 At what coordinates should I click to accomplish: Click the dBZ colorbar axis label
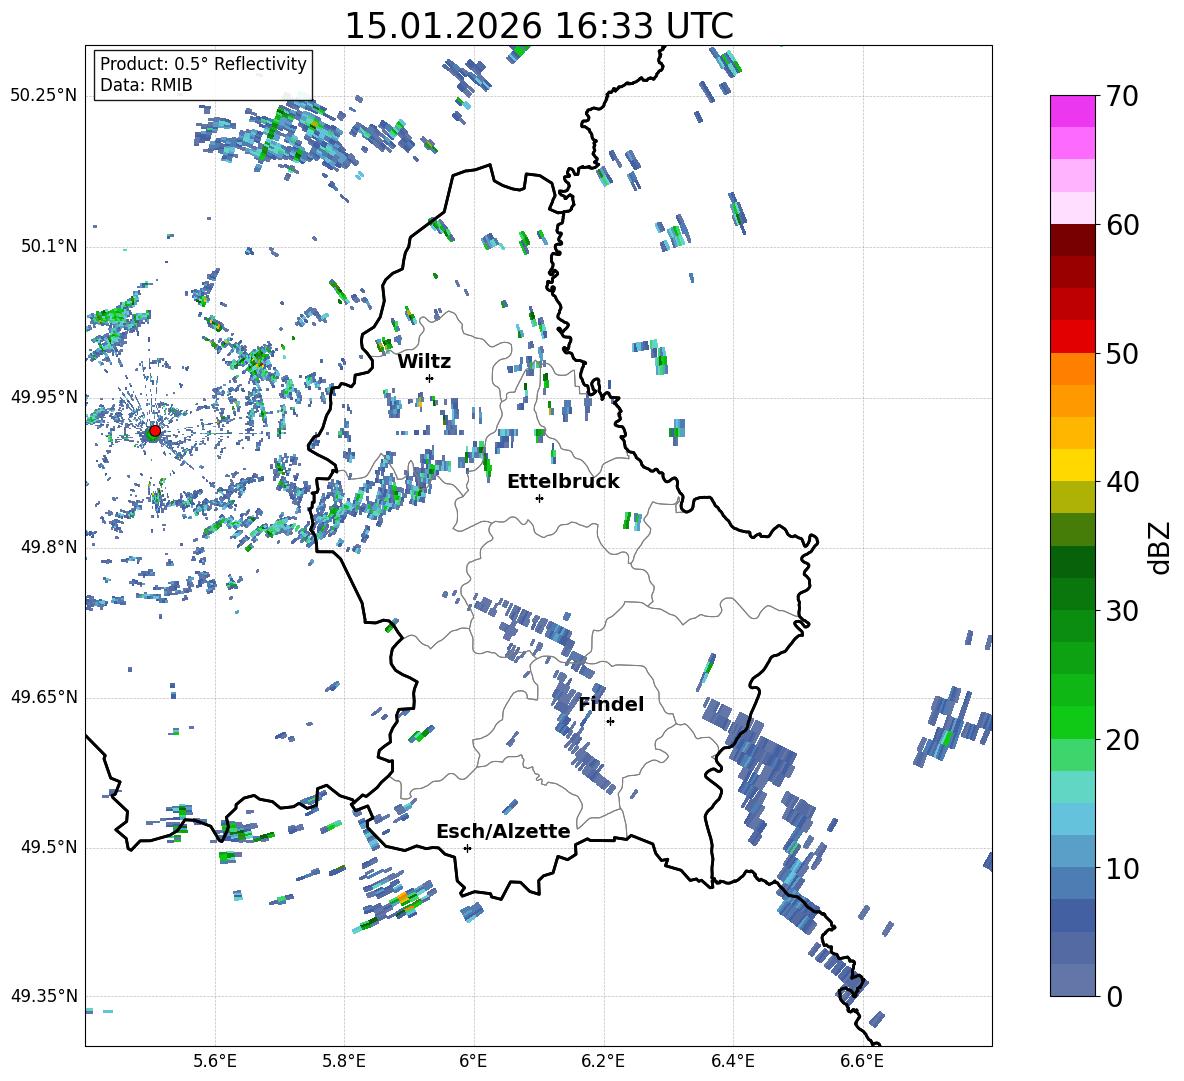1161,548
